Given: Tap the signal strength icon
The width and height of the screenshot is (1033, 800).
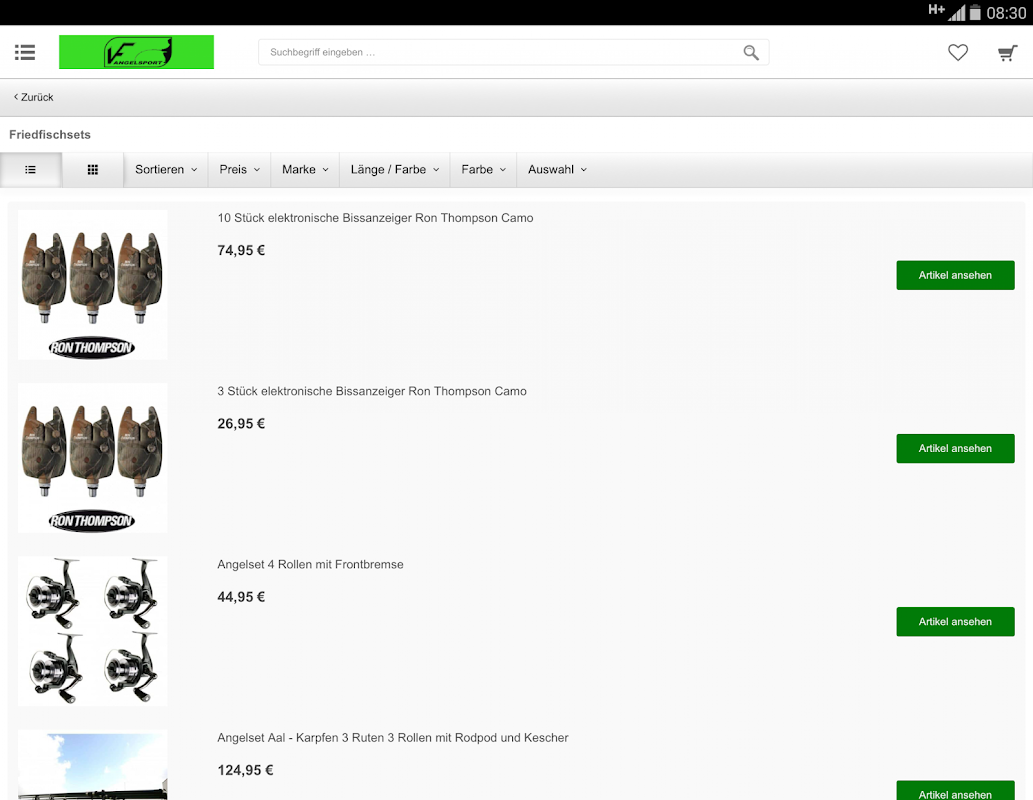Looking at the screenshot, I should coord(957,13).
